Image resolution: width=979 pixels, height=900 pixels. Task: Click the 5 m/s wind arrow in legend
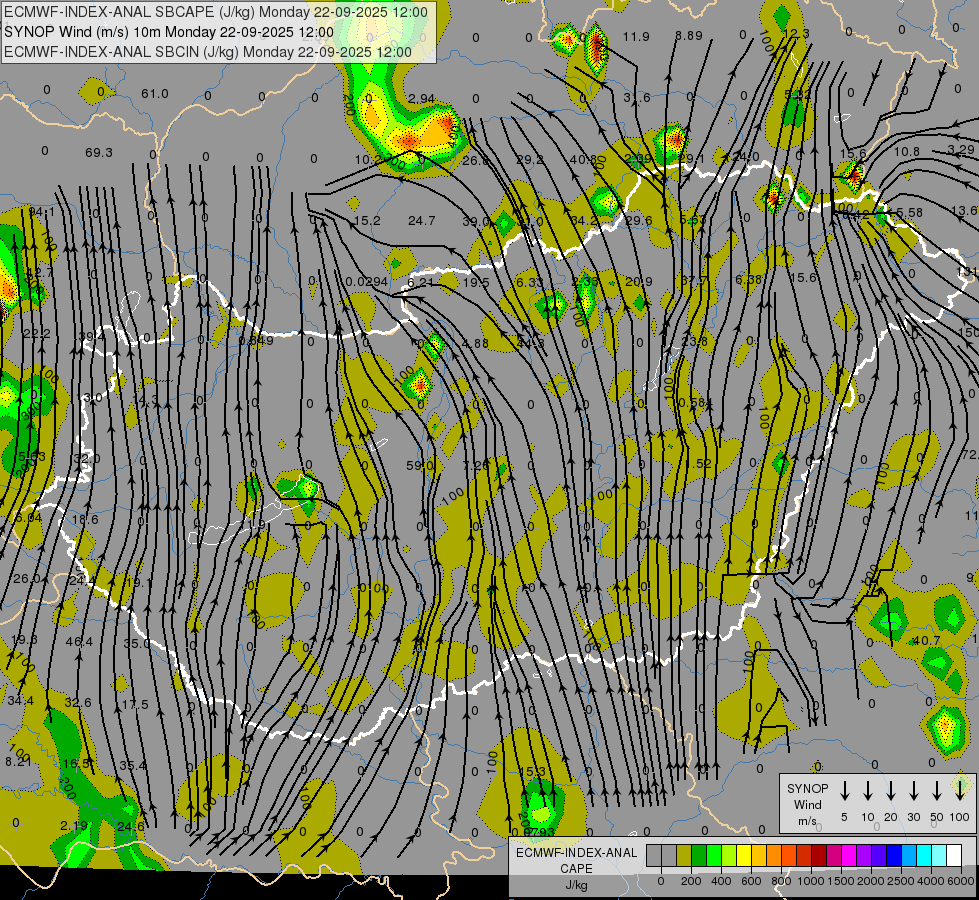845,791
